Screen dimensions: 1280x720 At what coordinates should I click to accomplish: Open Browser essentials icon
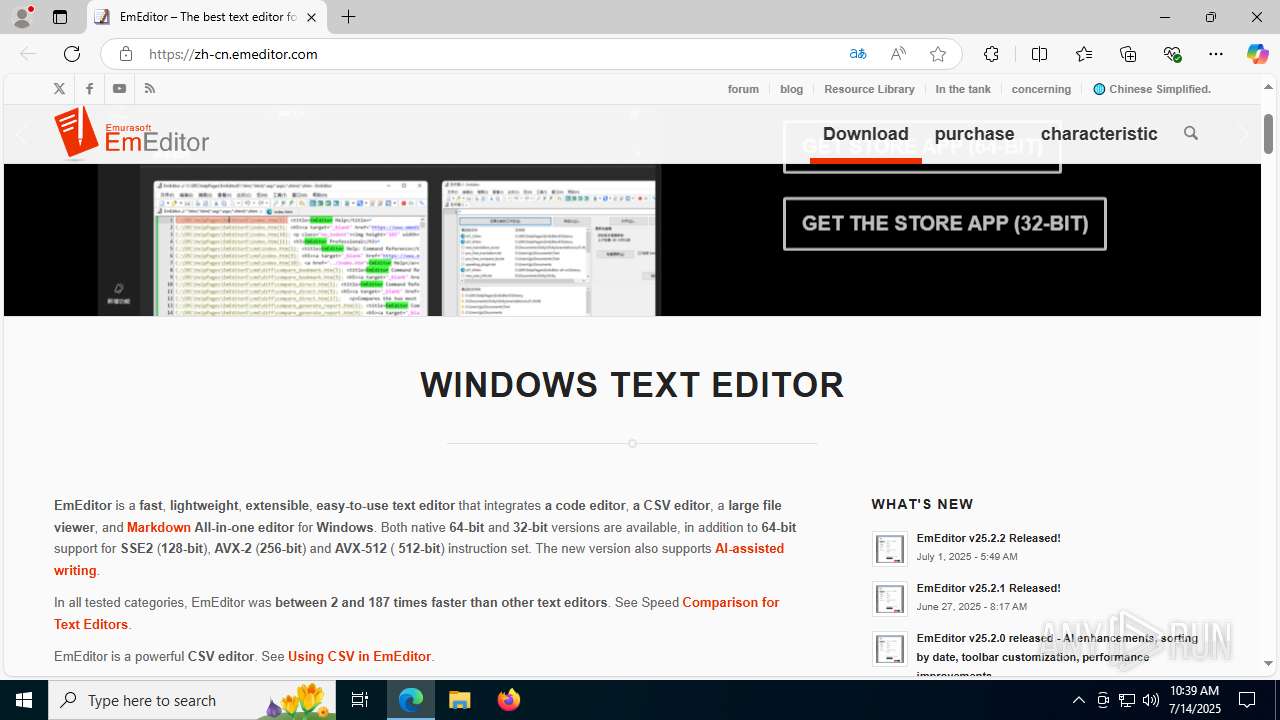tap(1172, 54)
